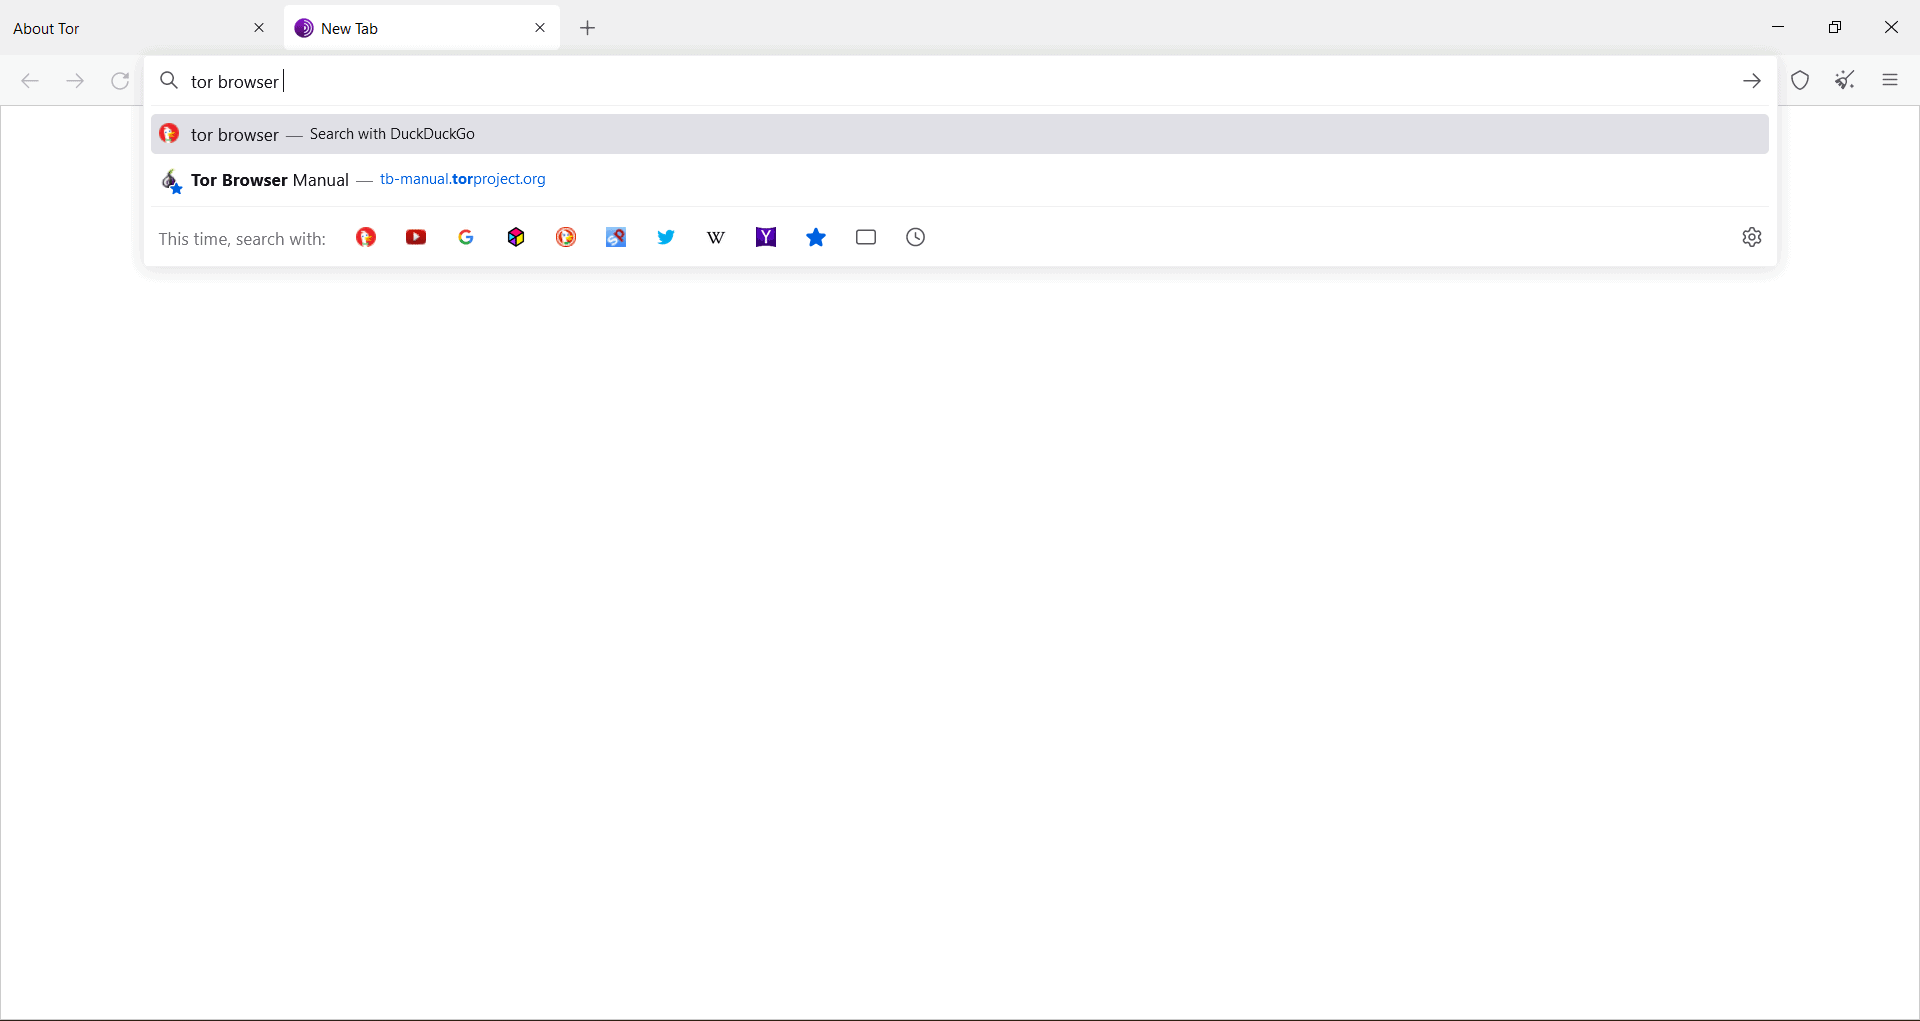
Task: Close the New Tab tab
Action: [540, 28]
